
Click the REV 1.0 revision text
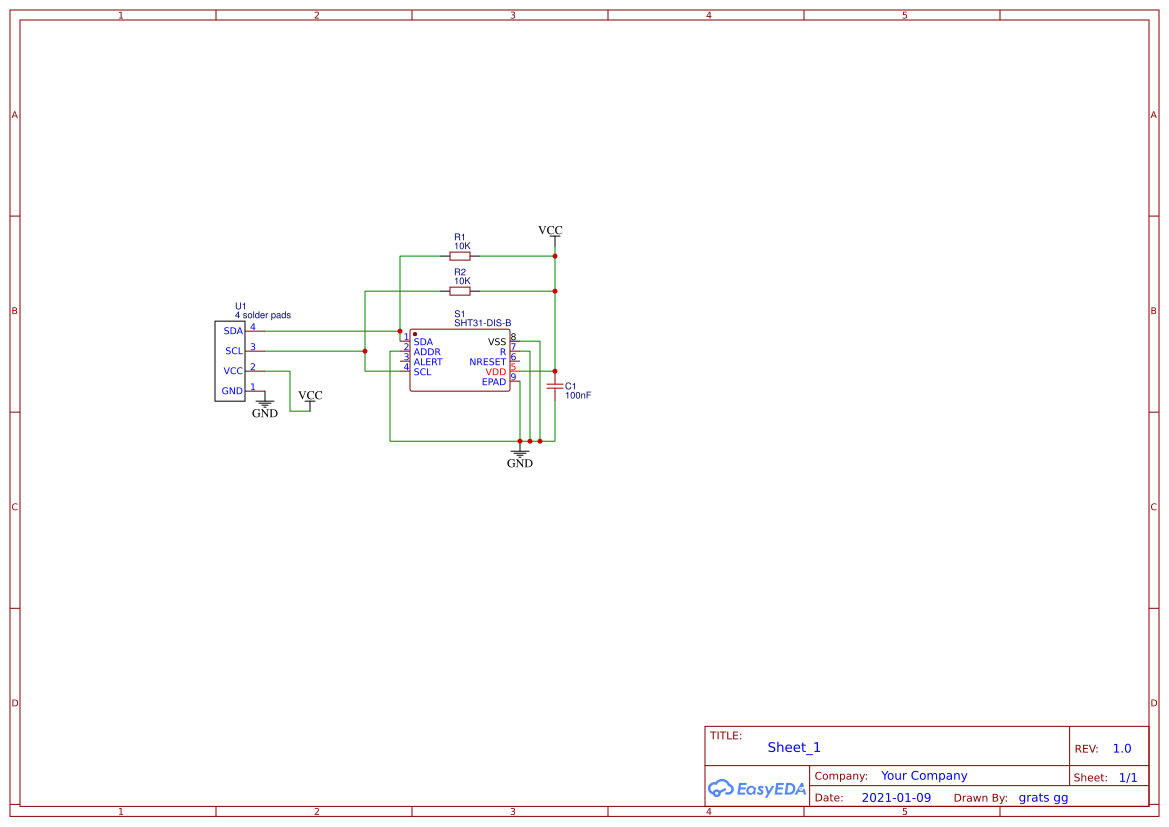(1119, 747)
